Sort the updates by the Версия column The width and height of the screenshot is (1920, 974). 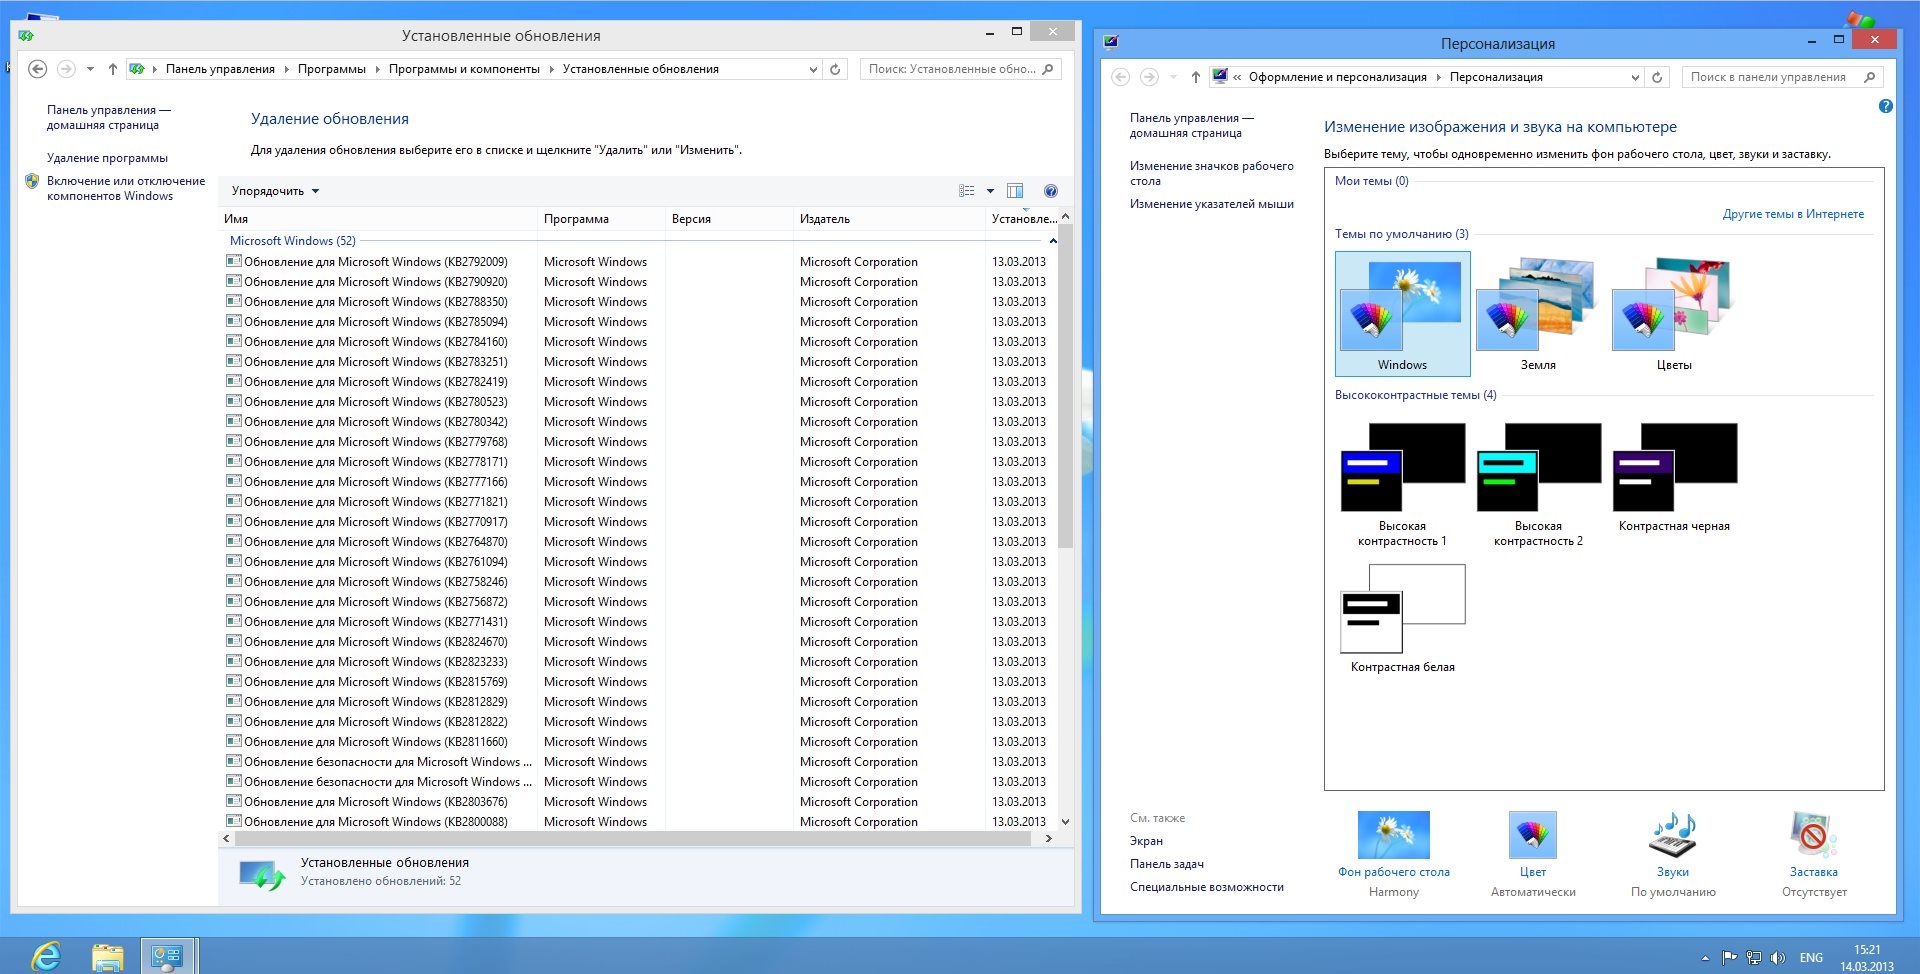(x=729, y=219)
